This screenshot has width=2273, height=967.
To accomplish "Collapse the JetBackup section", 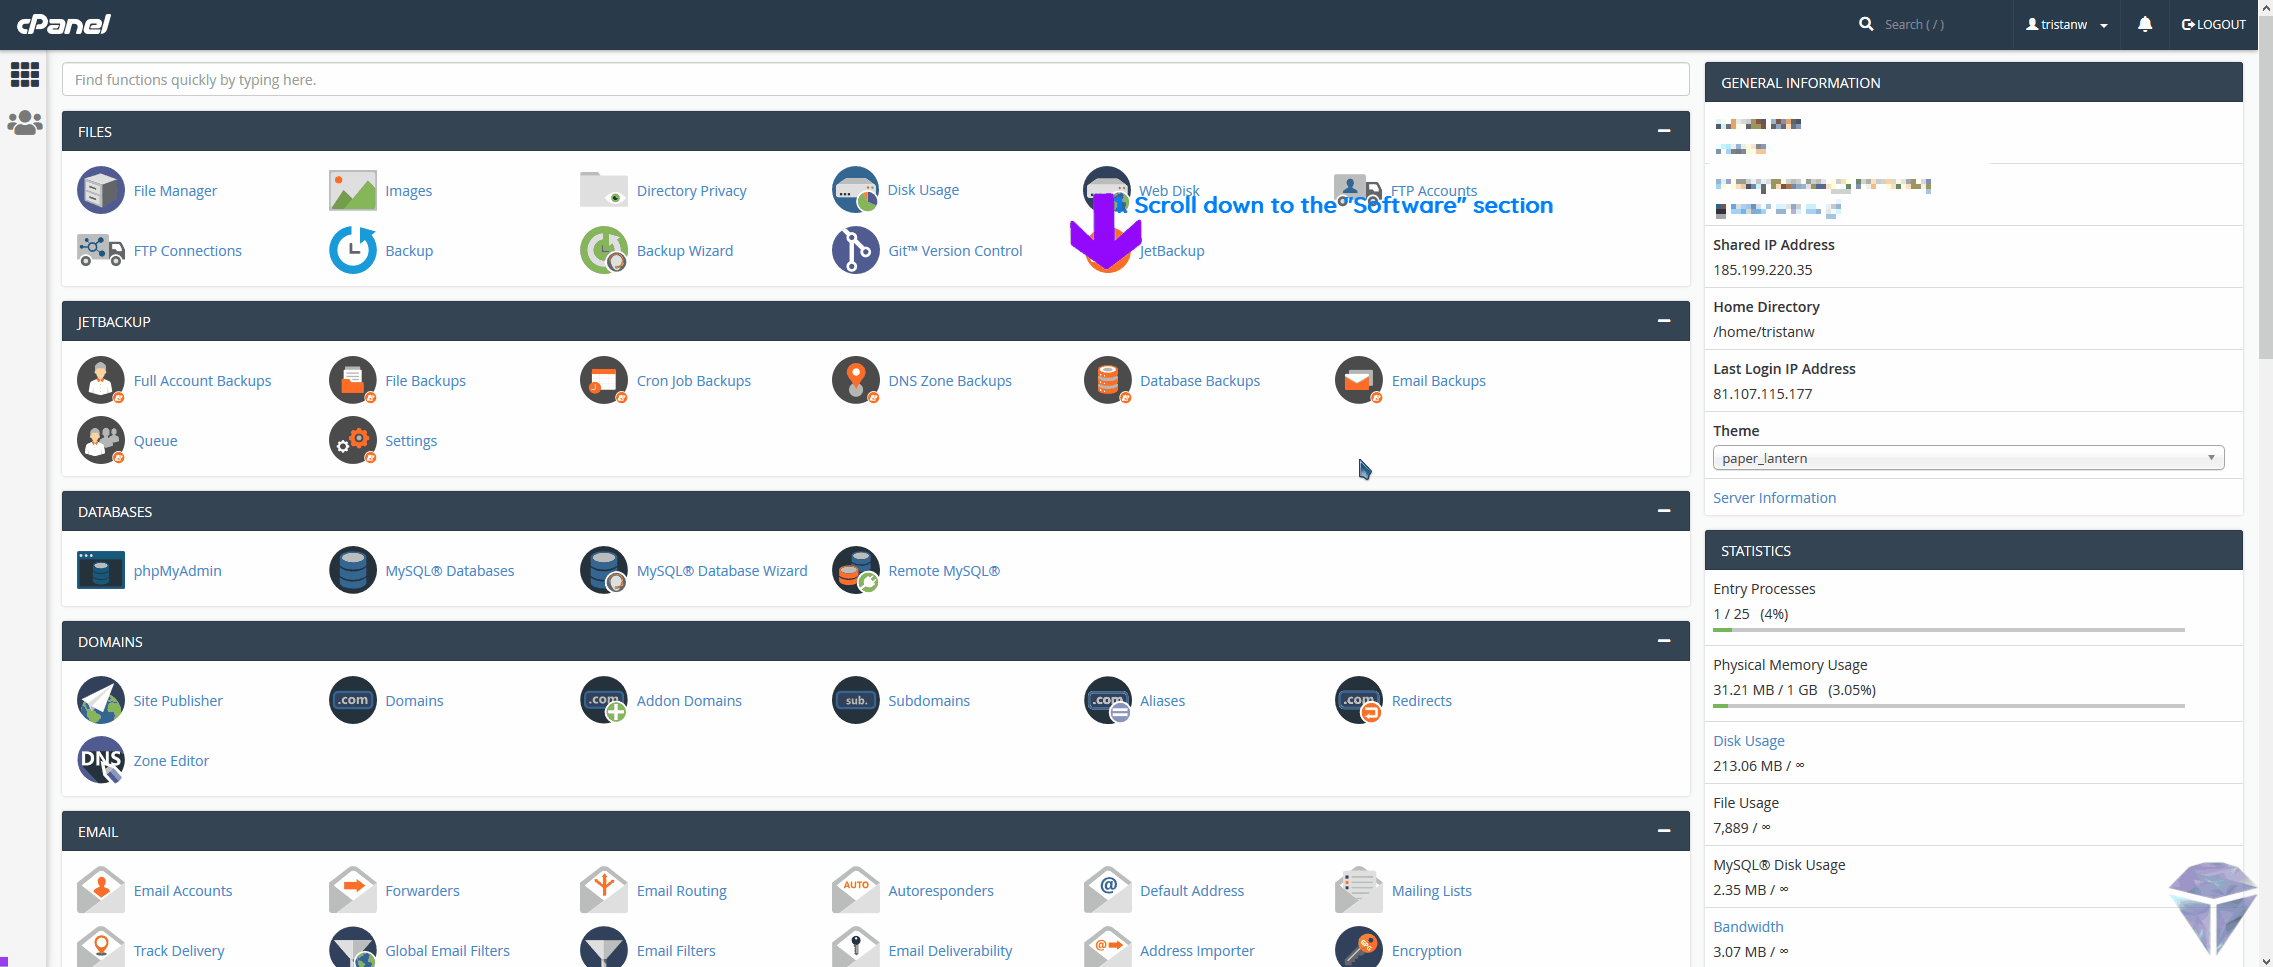I will tap(1663, 321).
